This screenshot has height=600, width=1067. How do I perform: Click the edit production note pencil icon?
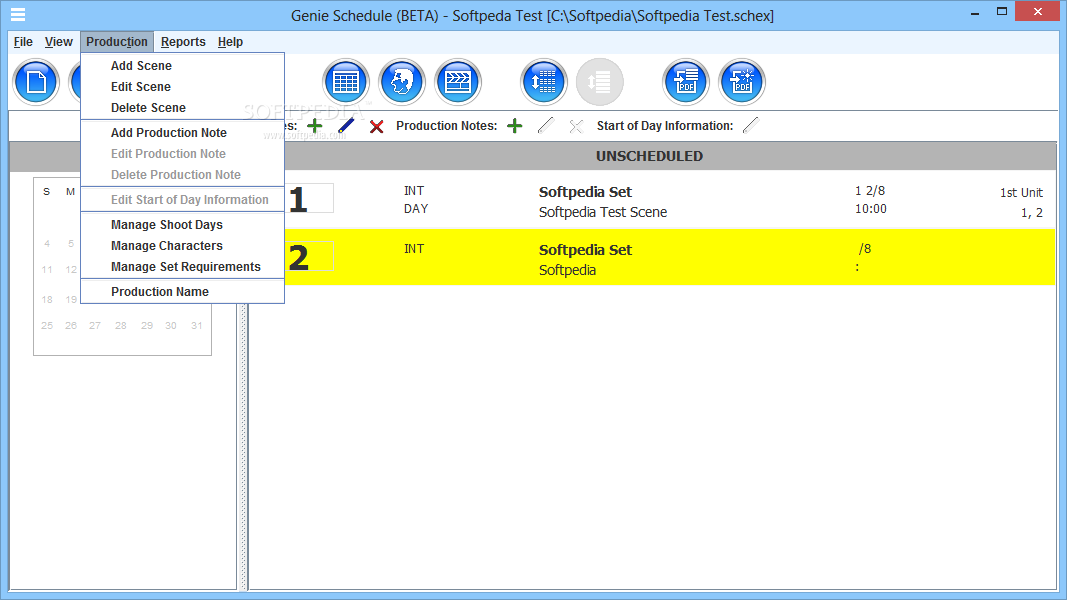[546, 125]
